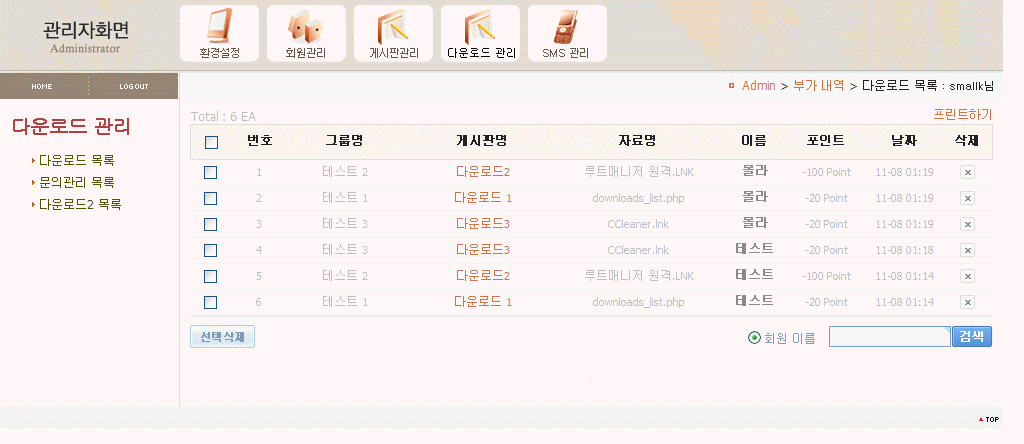Open 문의관리 목록 in the side menu
Screen dimensions: 1024x444
(76, 182)
